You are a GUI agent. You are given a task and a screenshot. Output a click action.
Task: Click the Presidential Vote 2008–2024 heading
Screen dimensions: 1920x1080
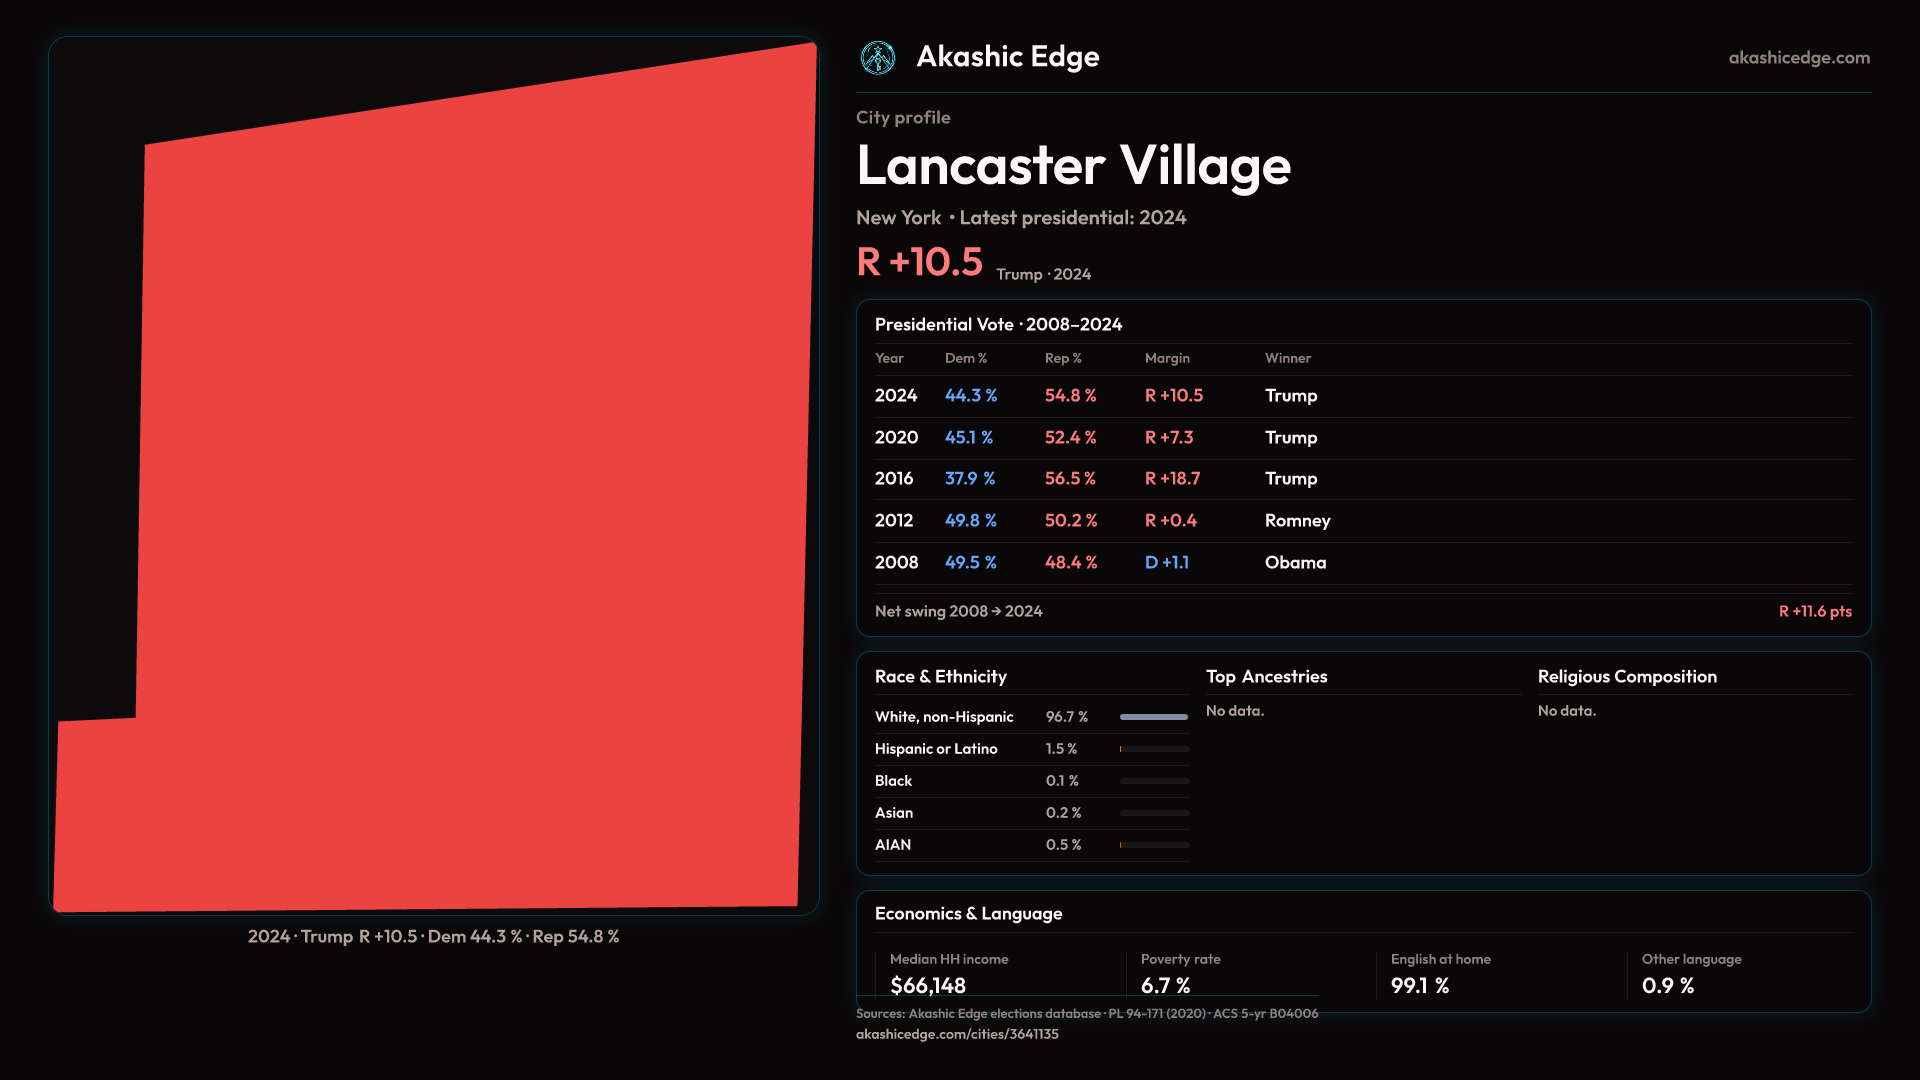point(998,325)
